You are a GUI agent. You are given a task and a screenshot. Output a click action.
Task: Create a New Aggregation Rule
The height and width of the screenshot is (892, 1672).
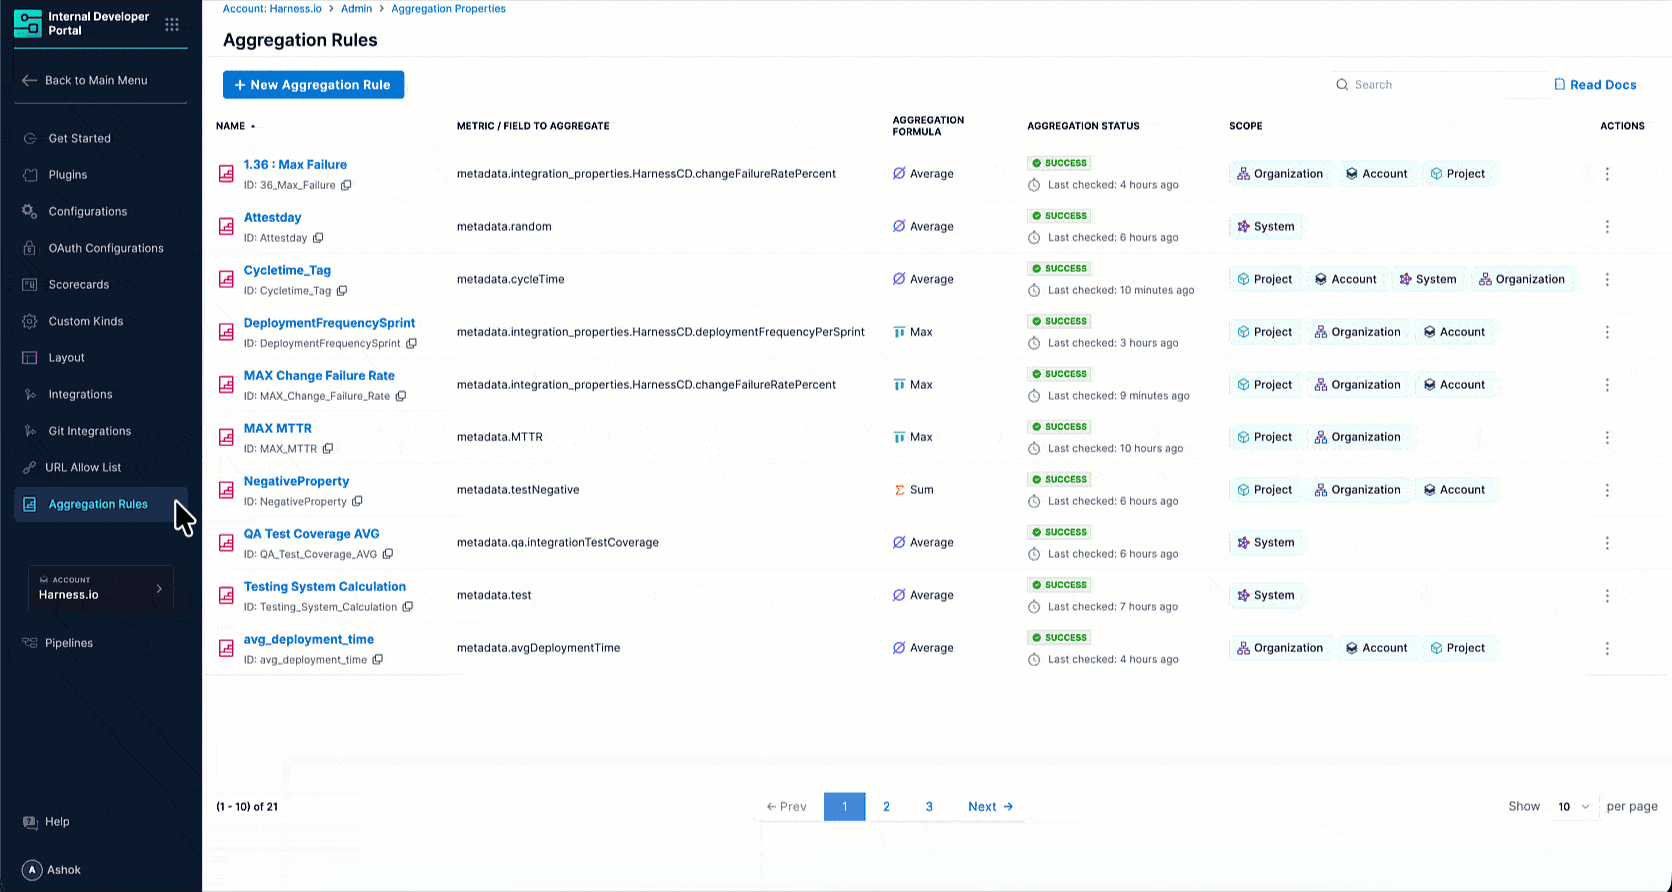click(313, 85)
